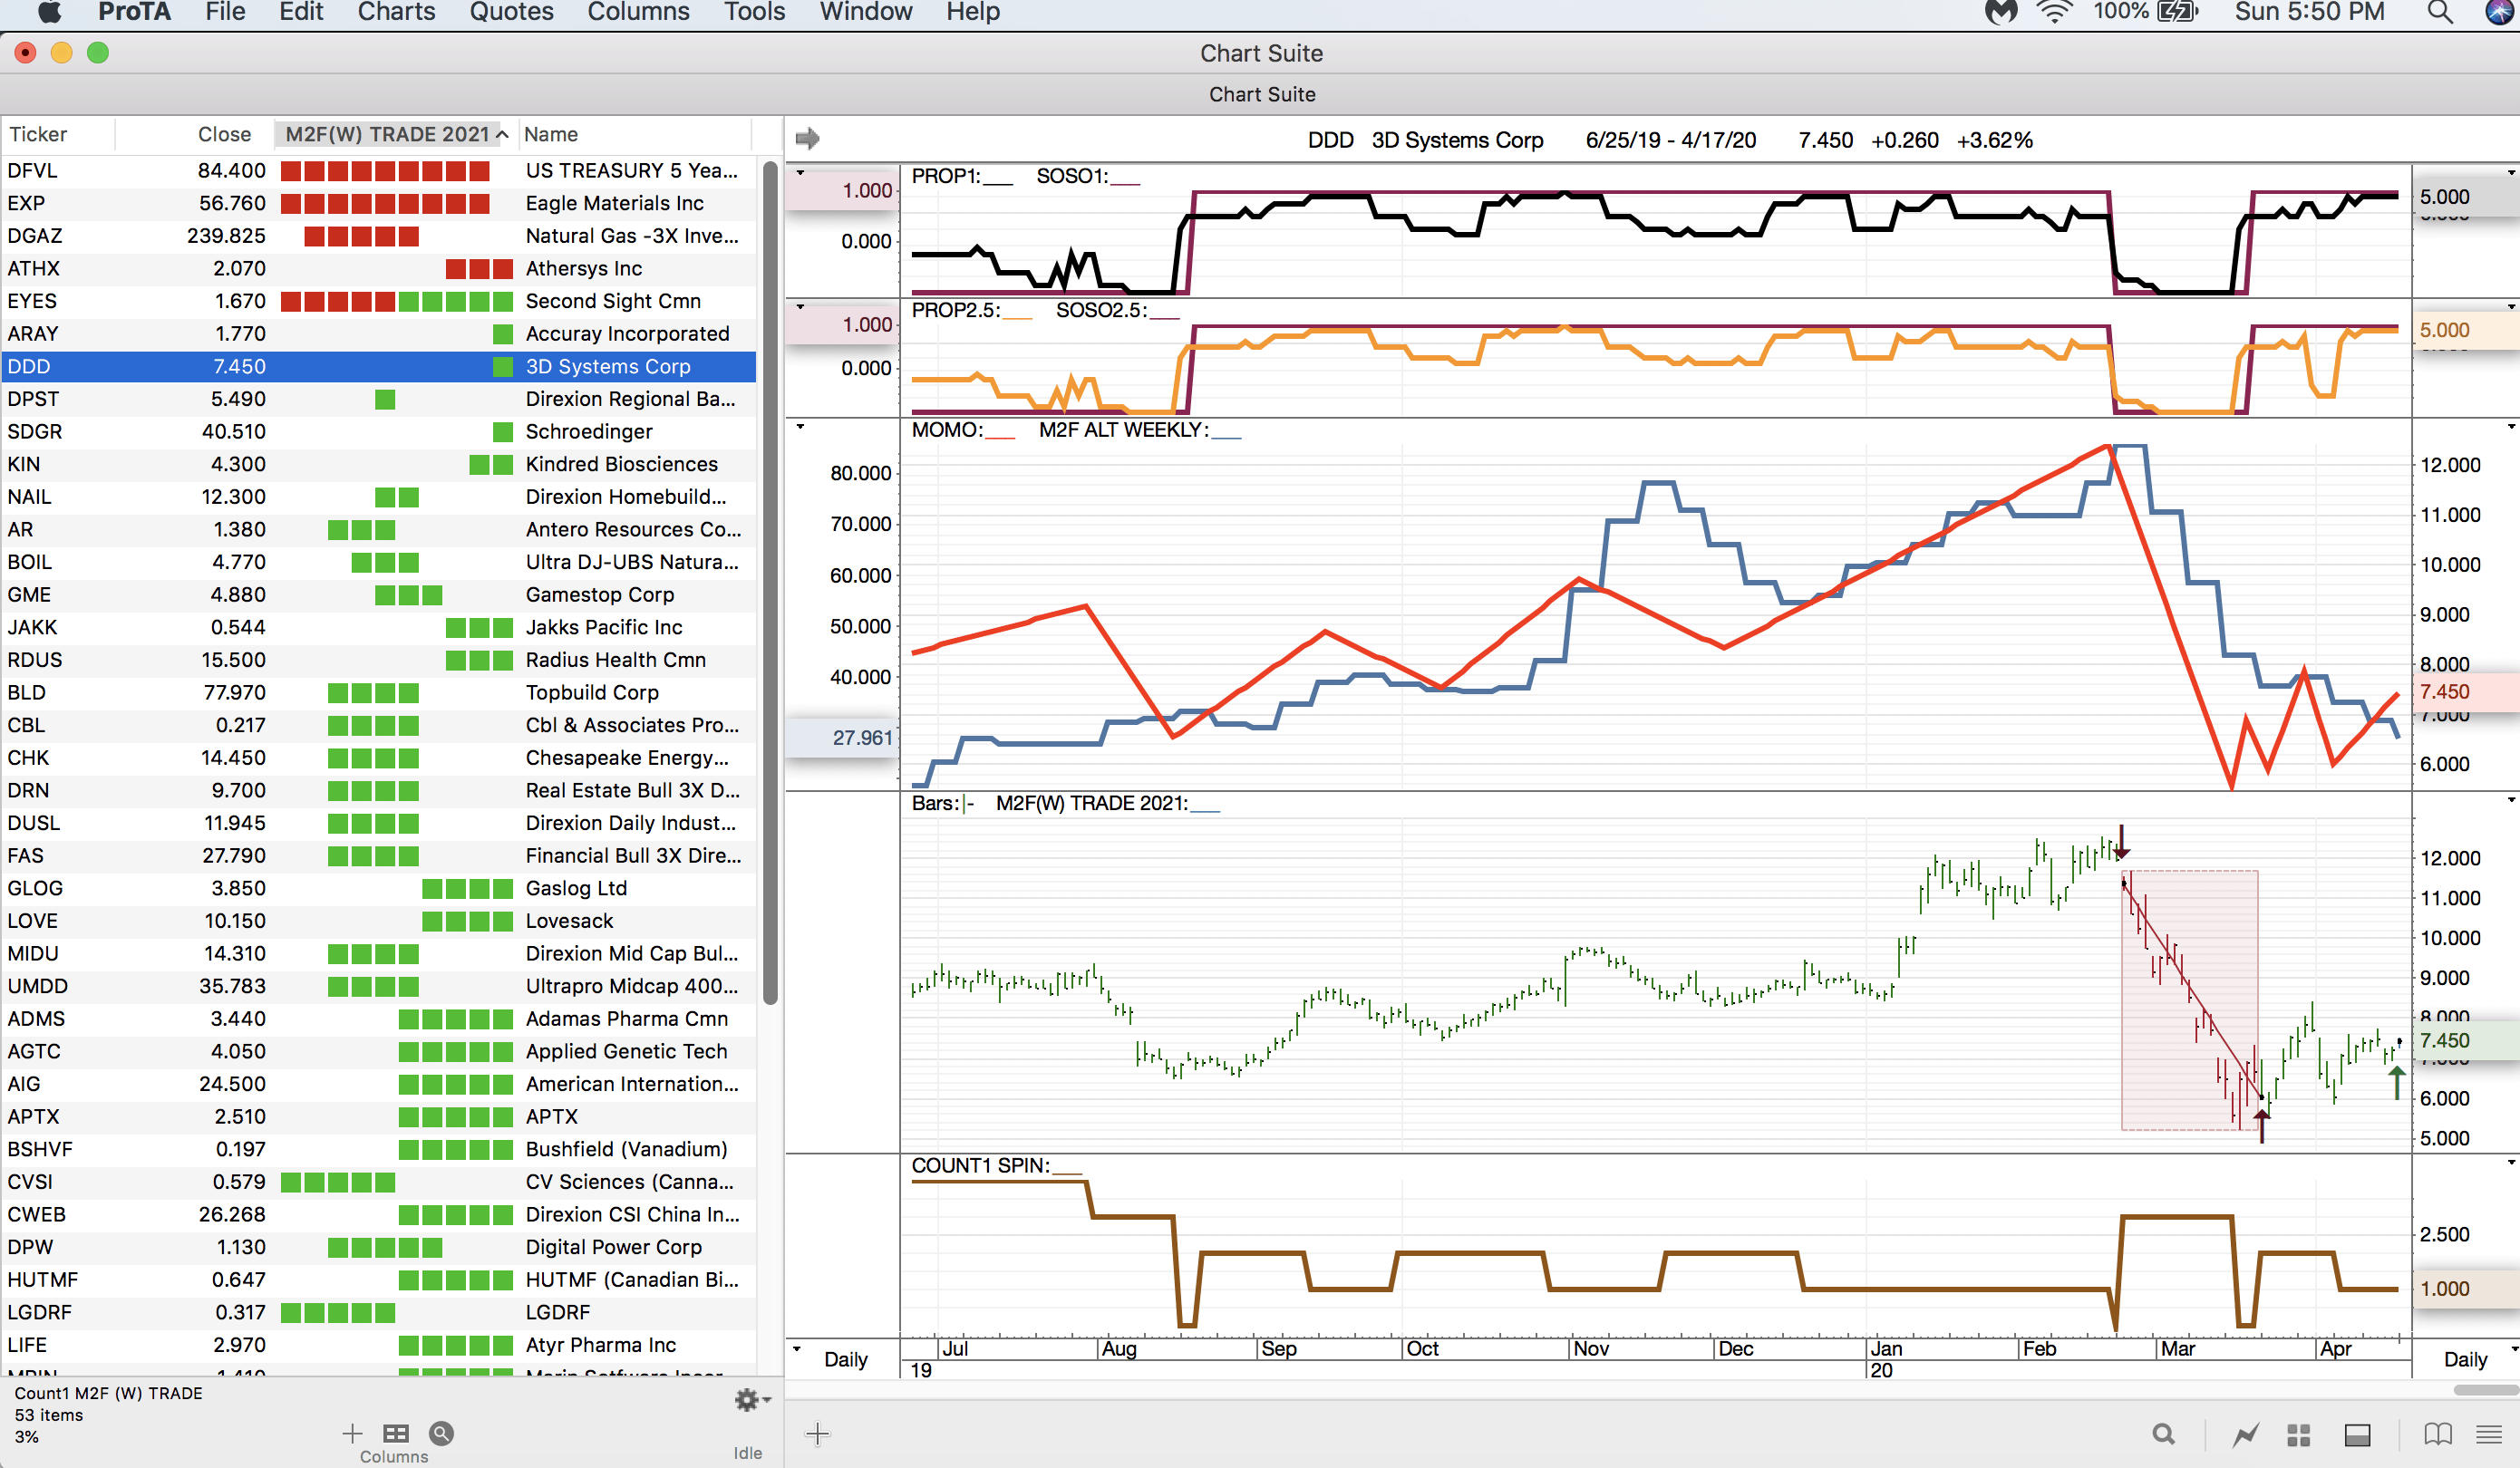The width and height of the screenshot is (2520, 1468).
Task: Open the Quotes menu
Action: pos(511,12)
